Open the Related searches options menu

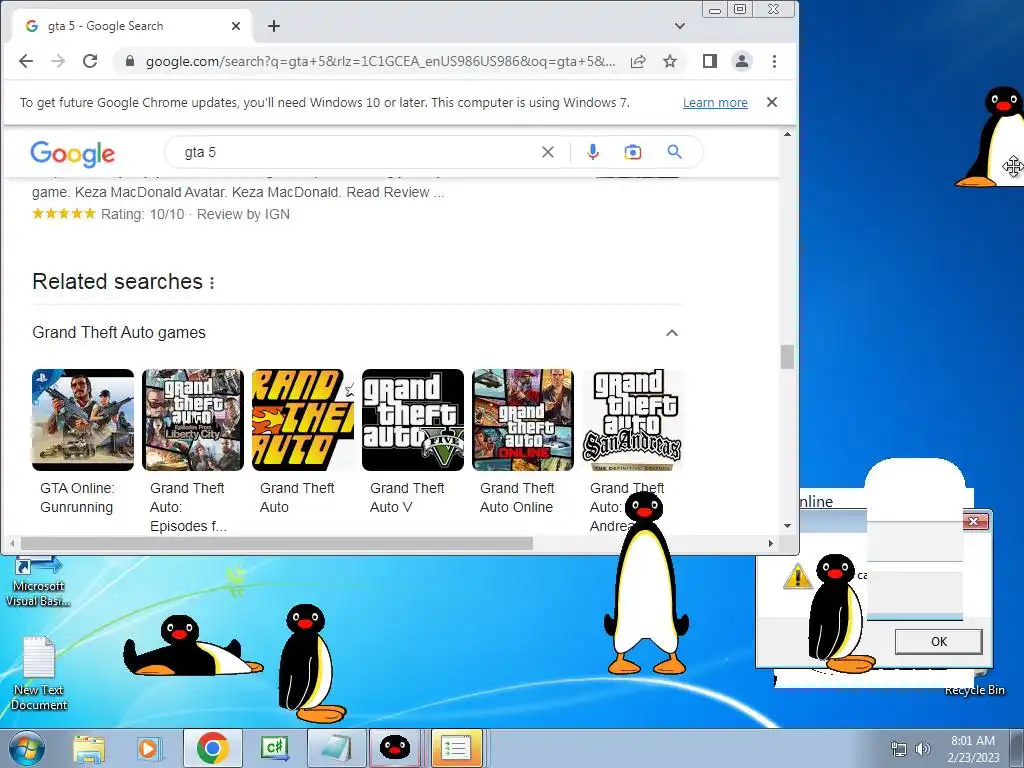(x=212, y=282)
